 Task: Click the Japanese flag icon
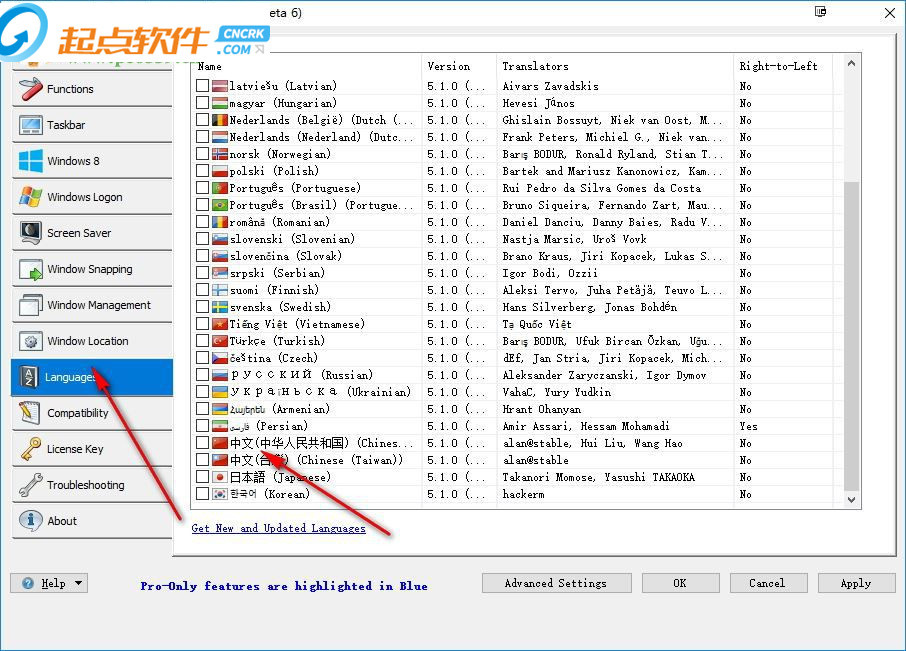point(220,477)
